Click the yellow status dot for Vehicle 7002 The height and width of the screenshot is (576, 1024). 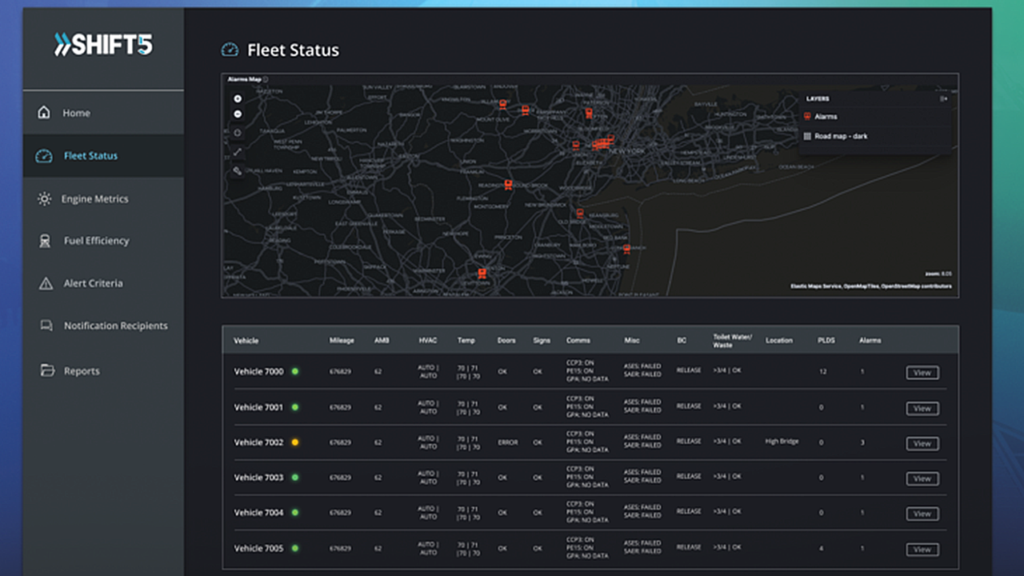pos(295,442)
